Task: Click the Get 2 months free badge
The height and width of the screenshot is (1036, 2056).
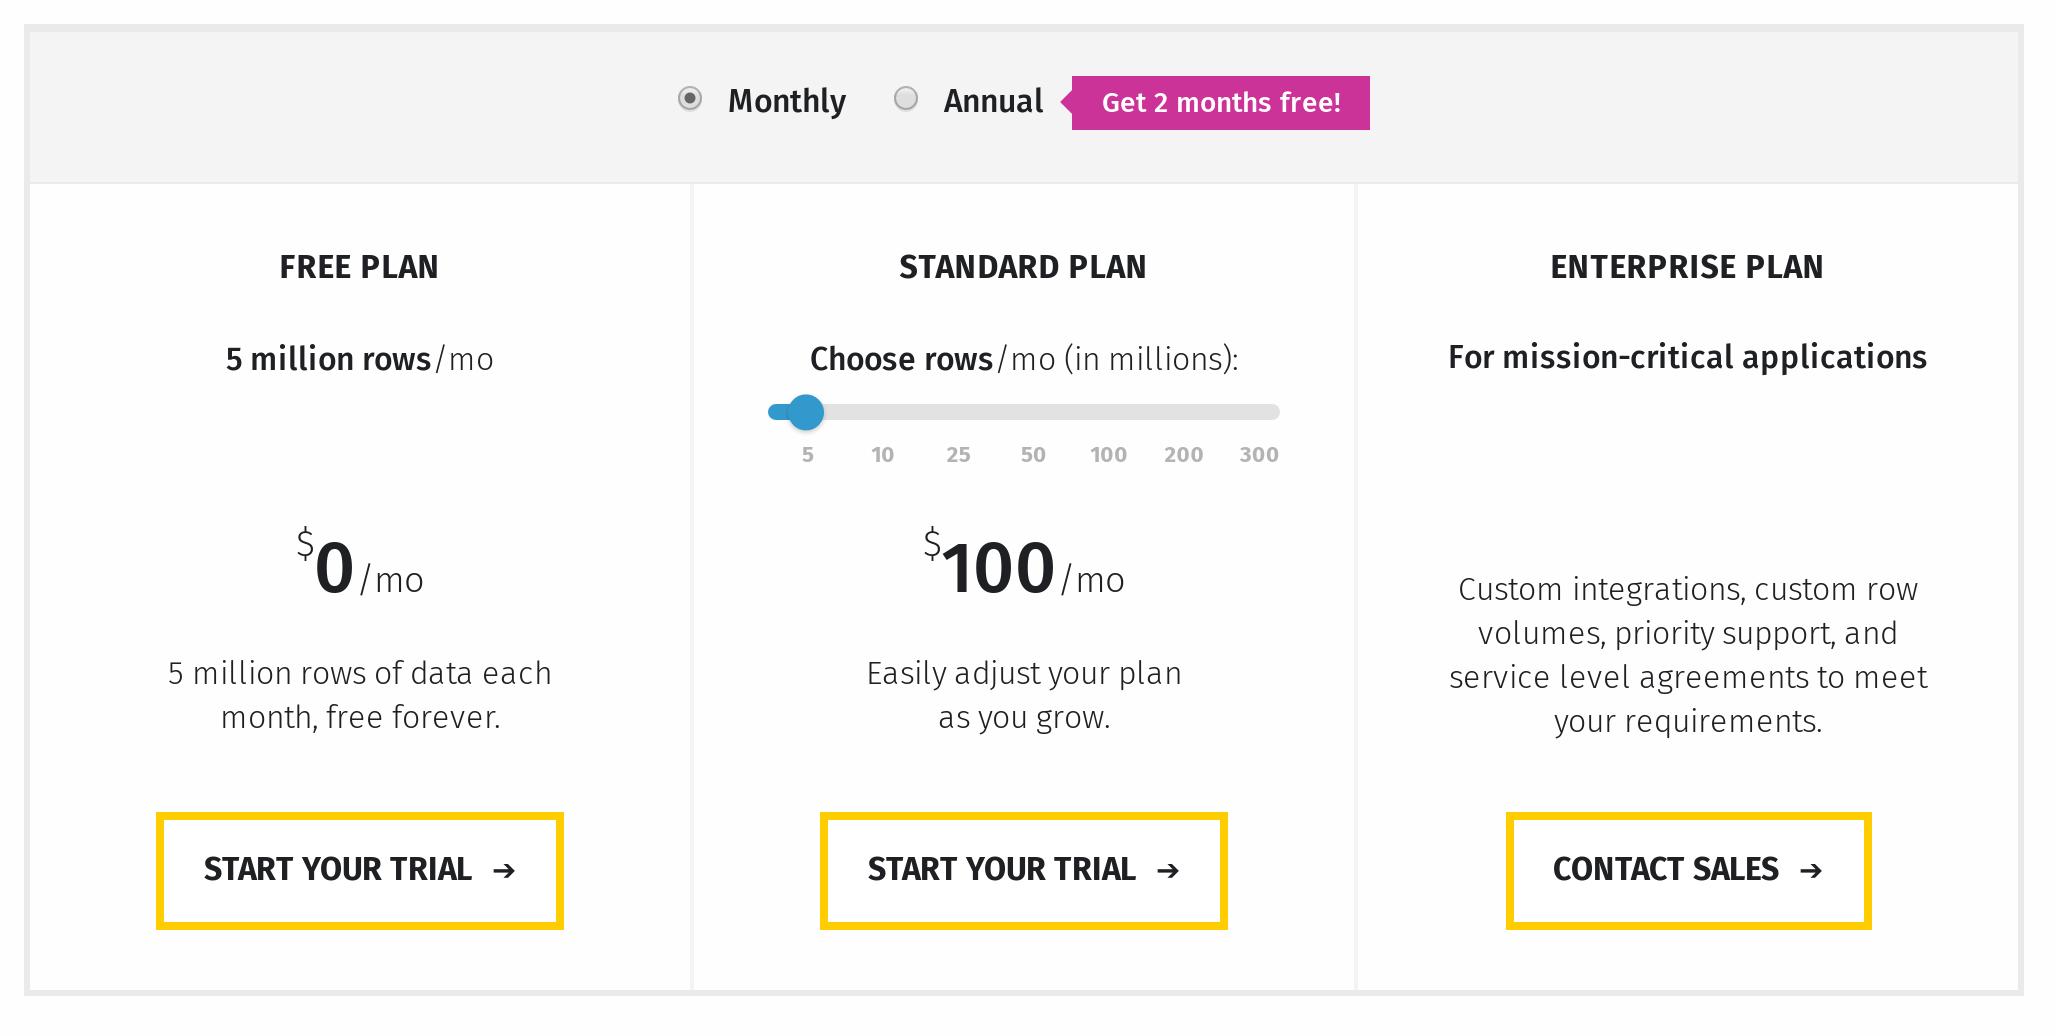Action: [1221, 102]
